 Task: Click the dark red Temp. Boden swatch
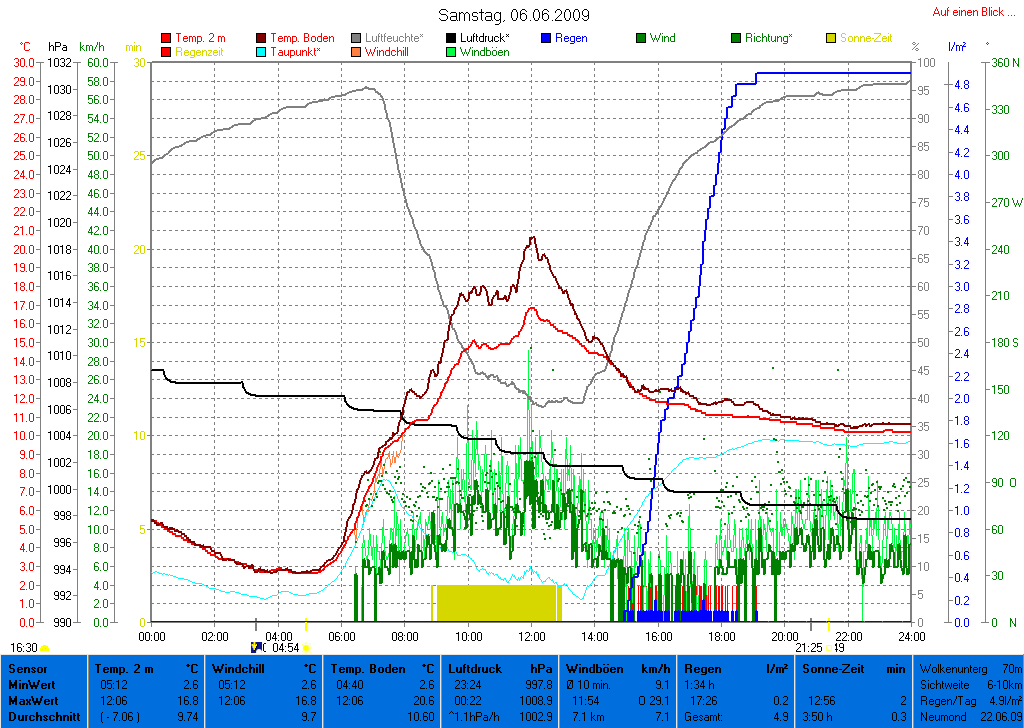[x=262, y=38]
